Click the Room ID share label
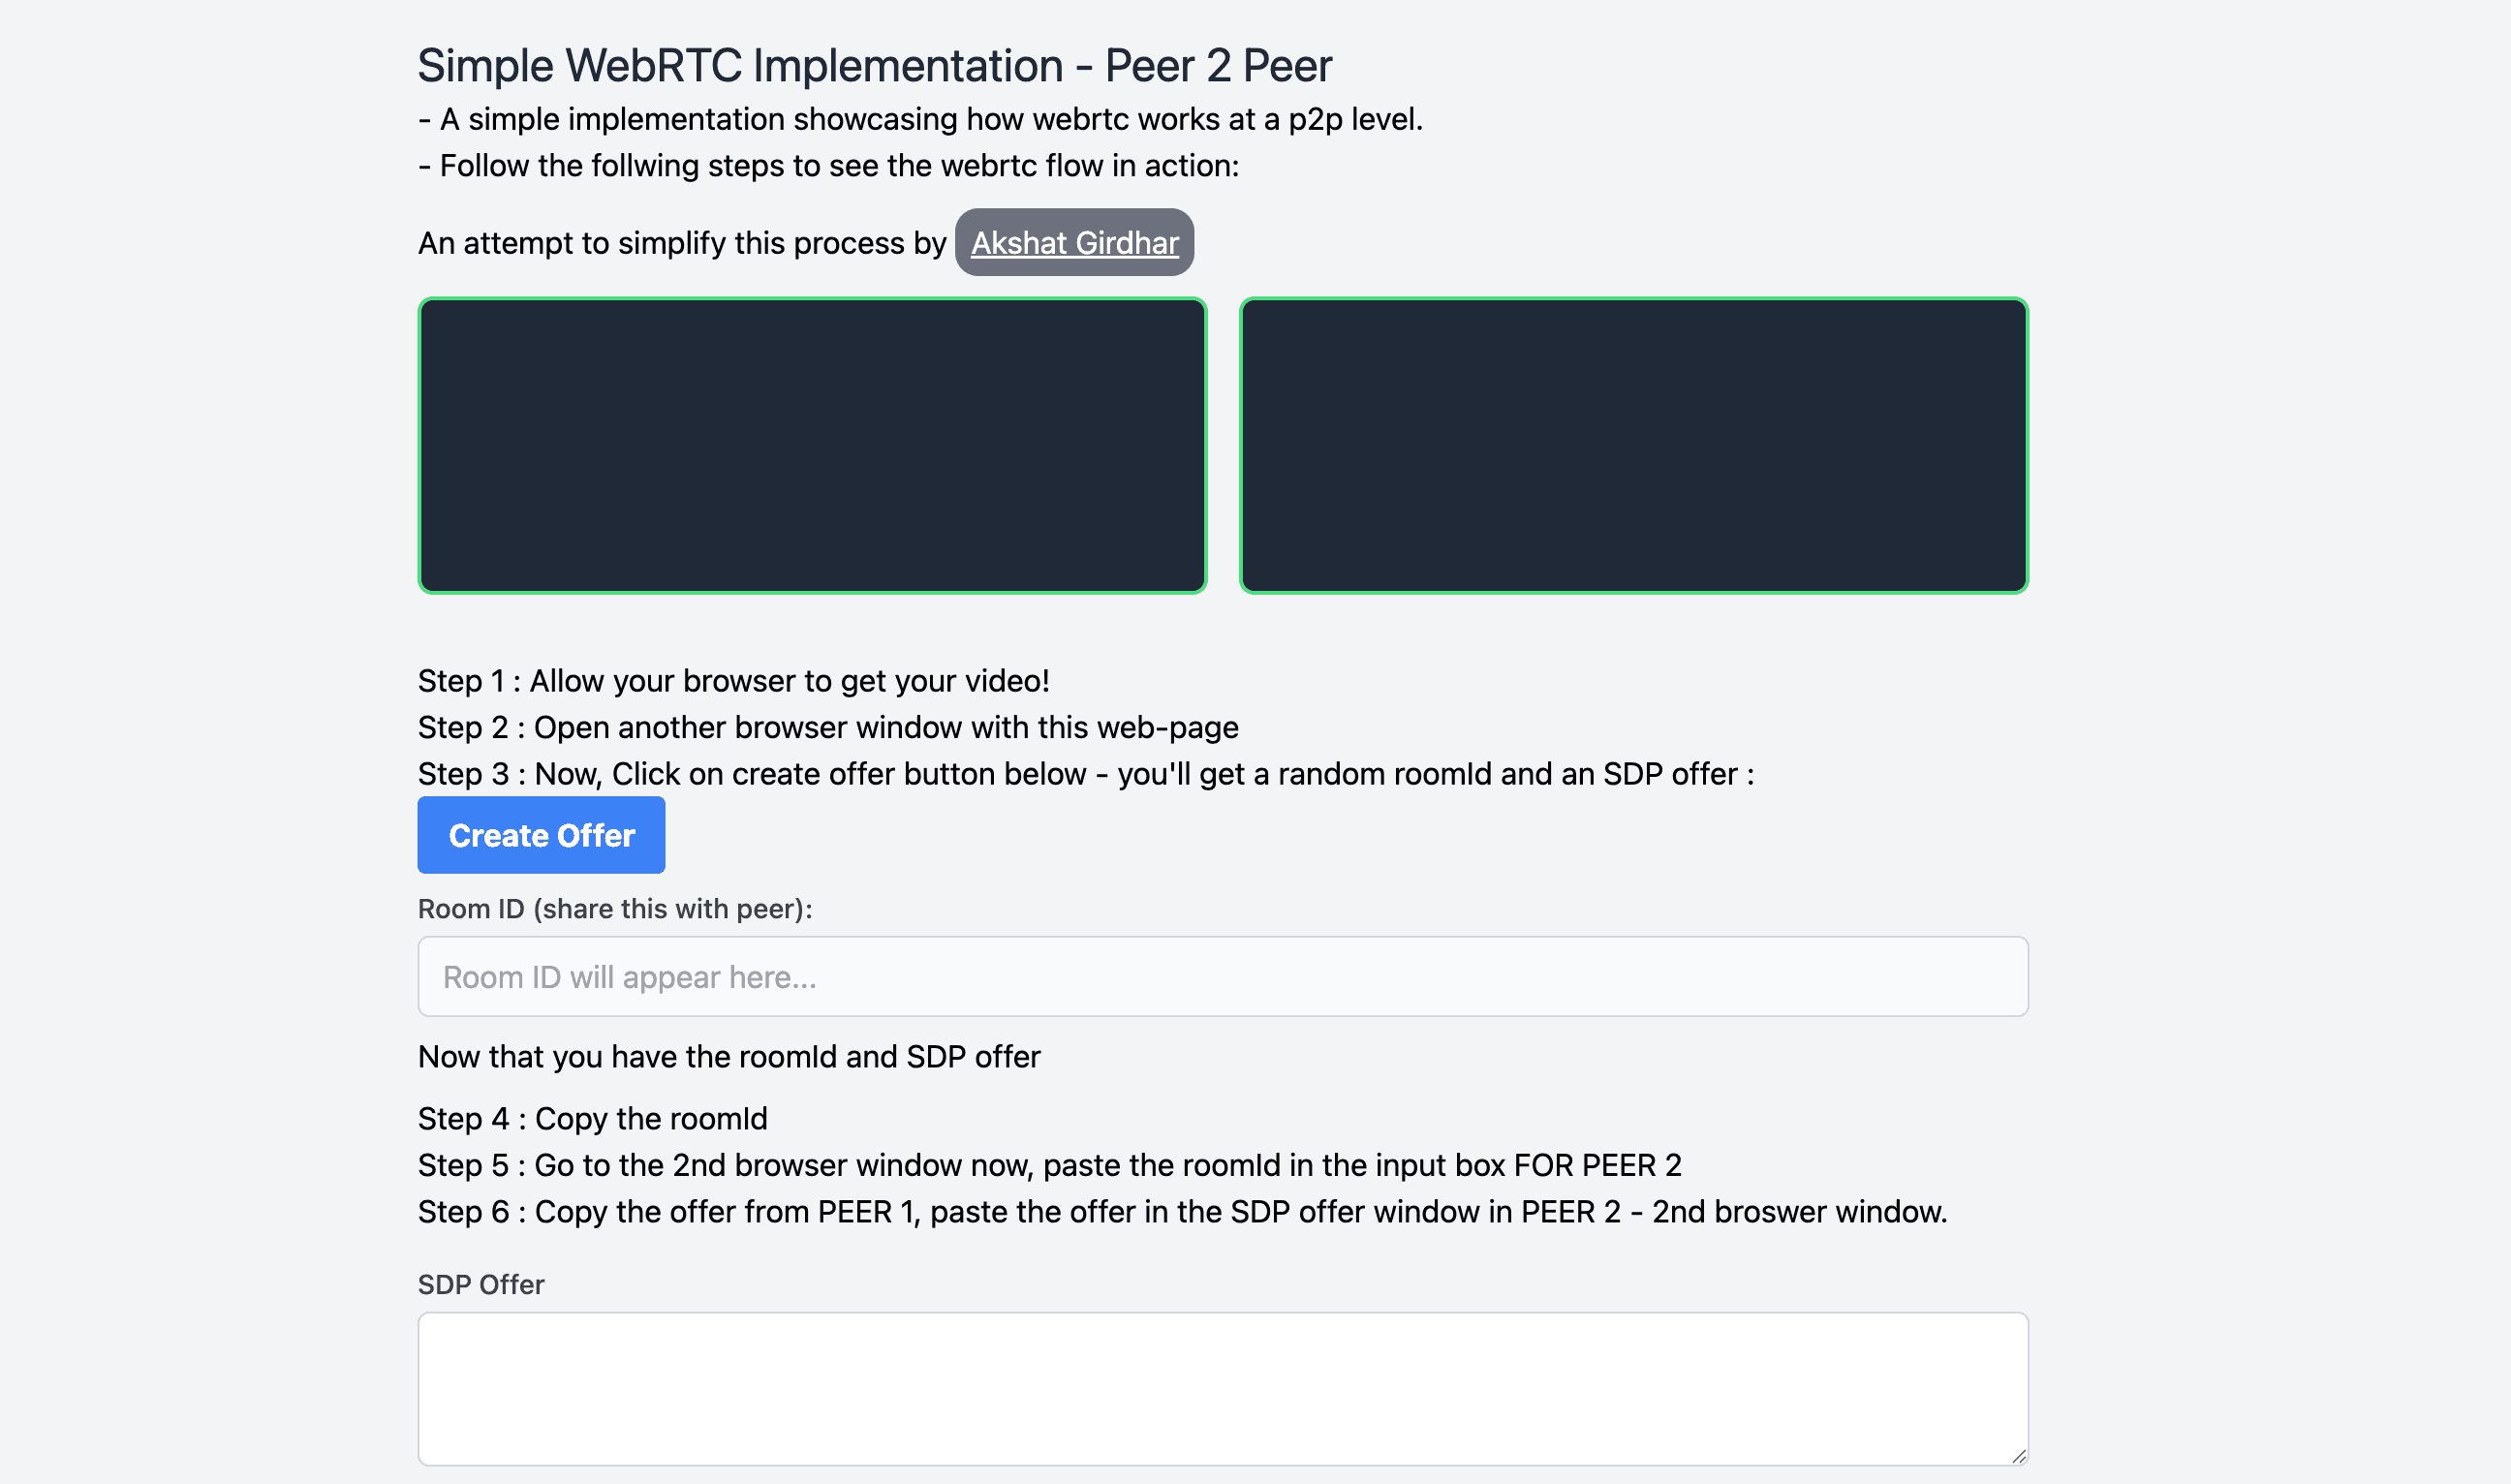The image size is (2511, 1484). click(614, 908)
